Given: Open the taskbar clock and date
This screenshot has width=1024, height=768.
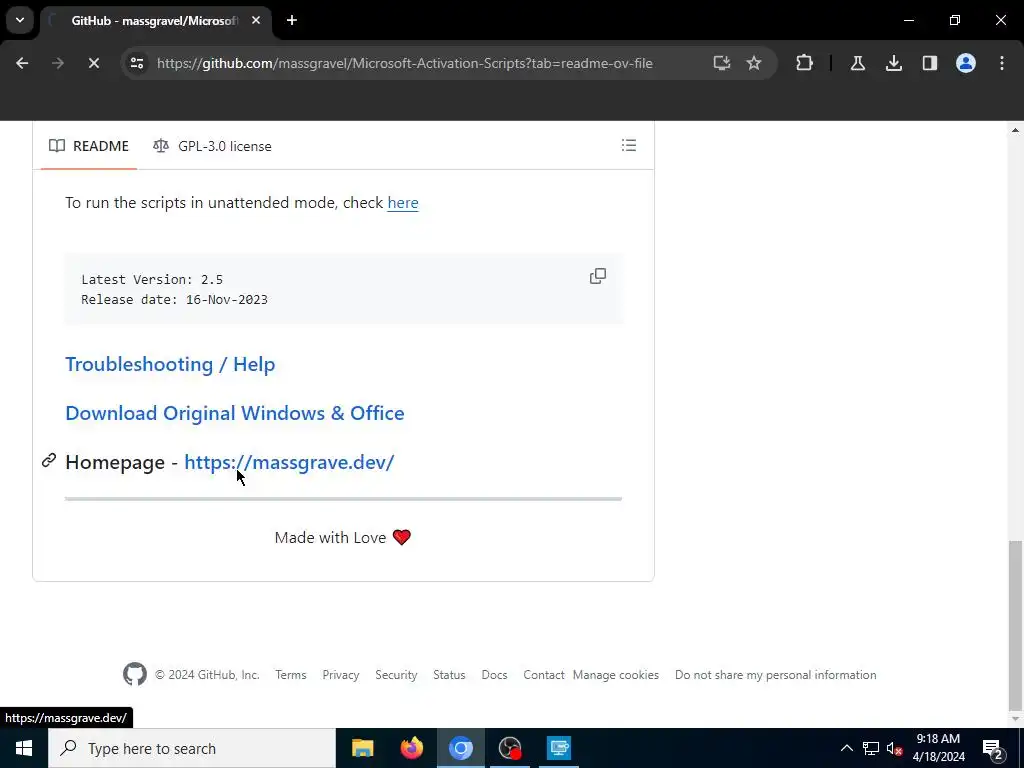Looking at the screenshot, I should pyautogui.click(x=938, y=748).
